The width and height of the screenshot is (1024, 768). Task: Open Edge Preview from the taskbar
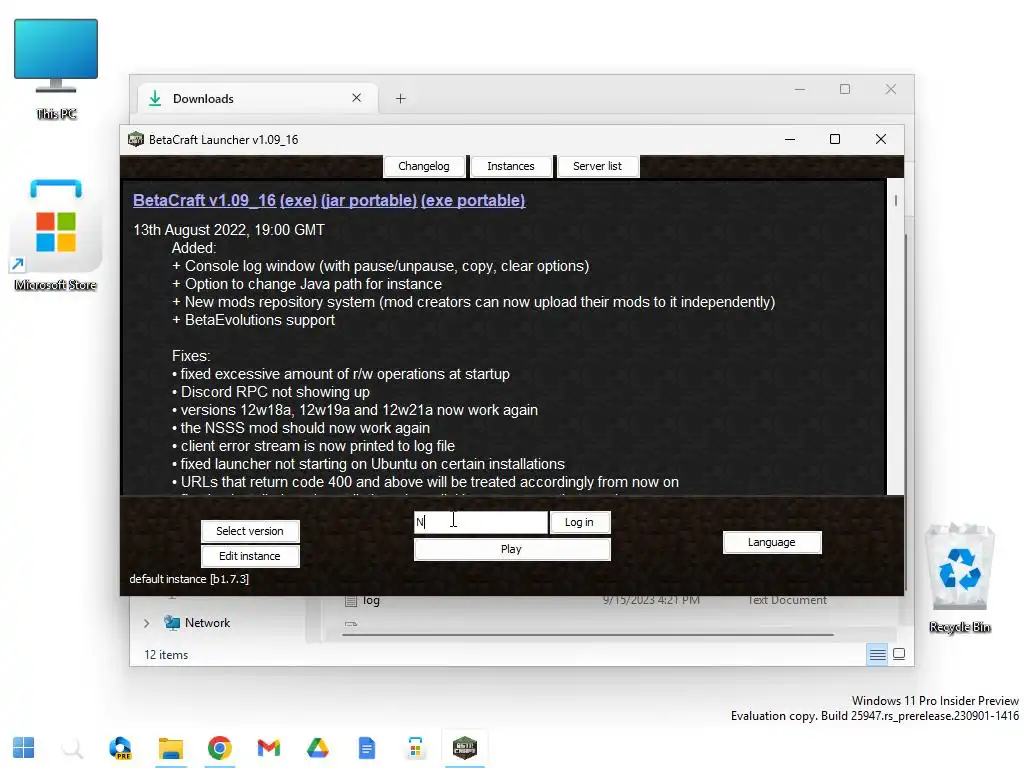(121, 748)
